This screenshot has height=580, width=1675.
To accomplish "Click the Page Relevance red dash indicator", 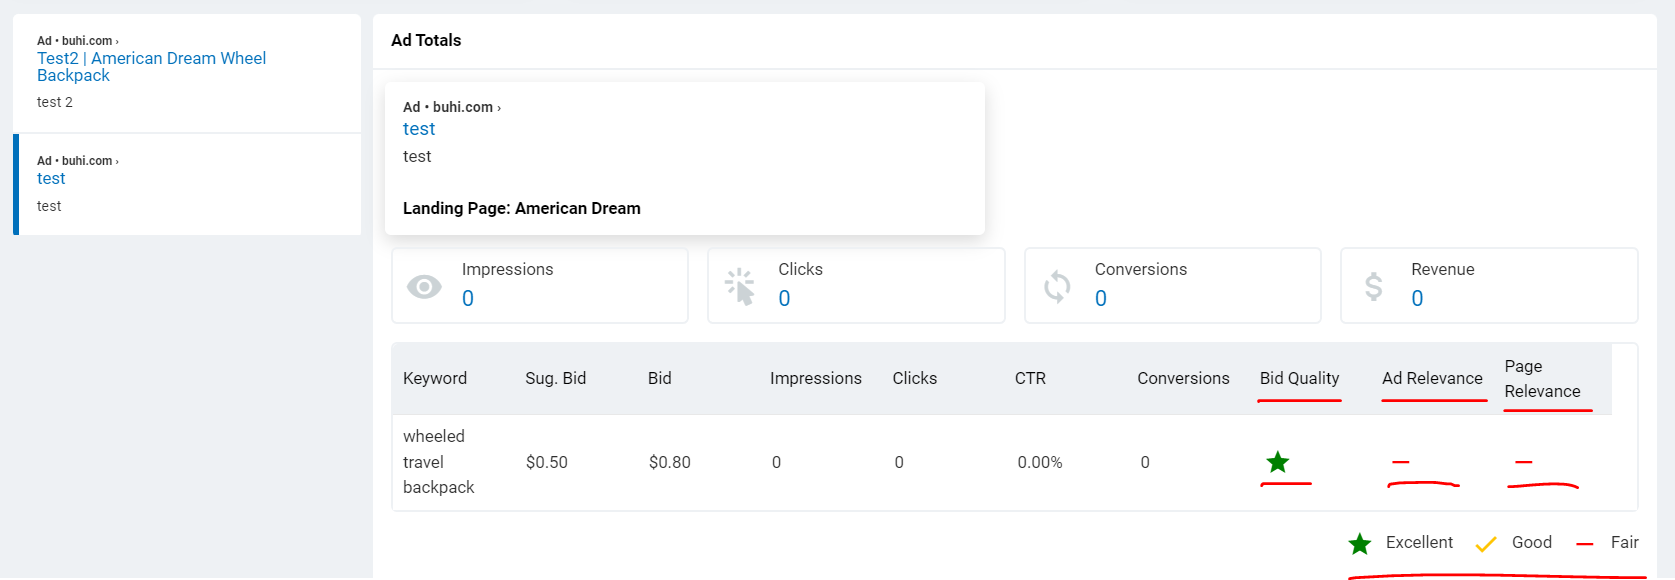I will point(1523,462).
